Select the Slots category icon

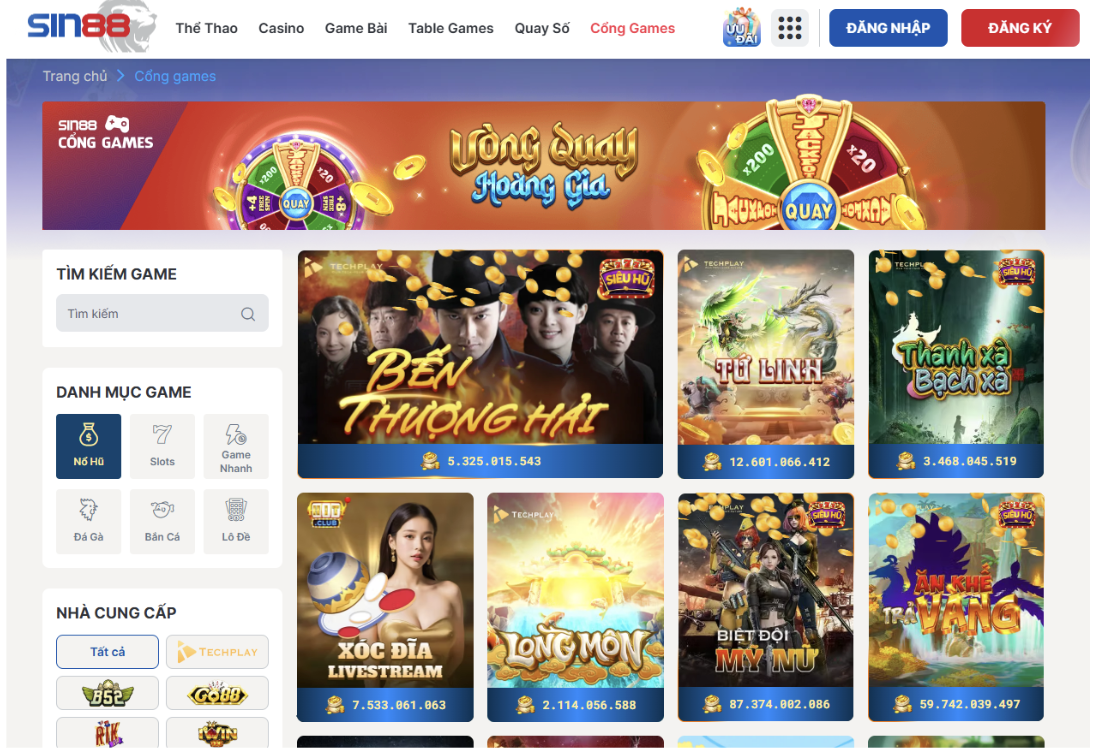click(x=163, y=446)
